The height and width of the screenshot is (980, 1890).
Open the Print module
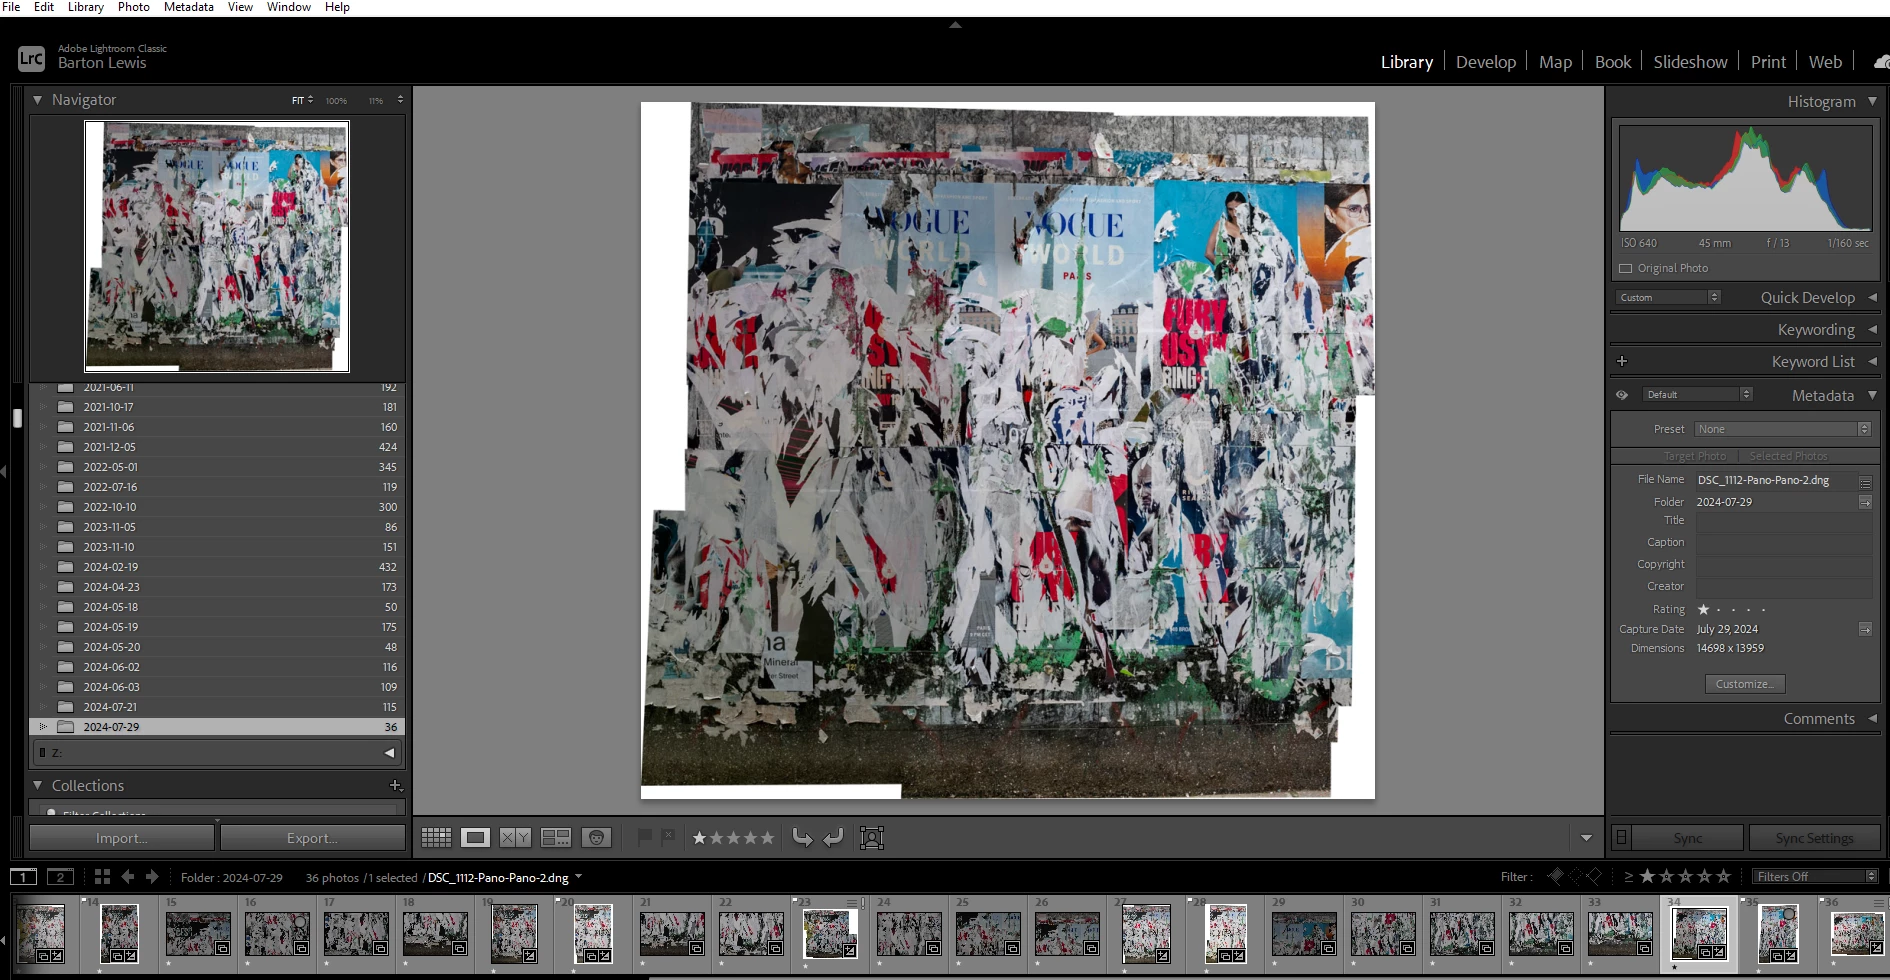[1768, 62]
